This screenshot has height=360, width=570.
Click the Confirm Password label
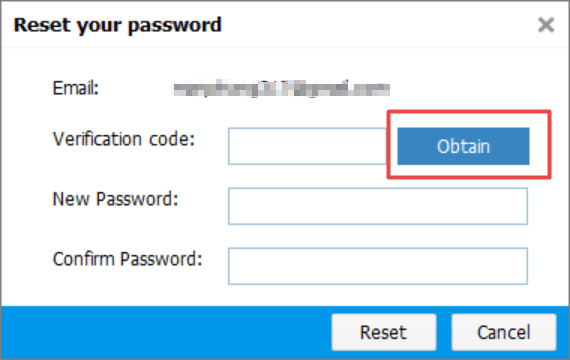pos(127,259)
